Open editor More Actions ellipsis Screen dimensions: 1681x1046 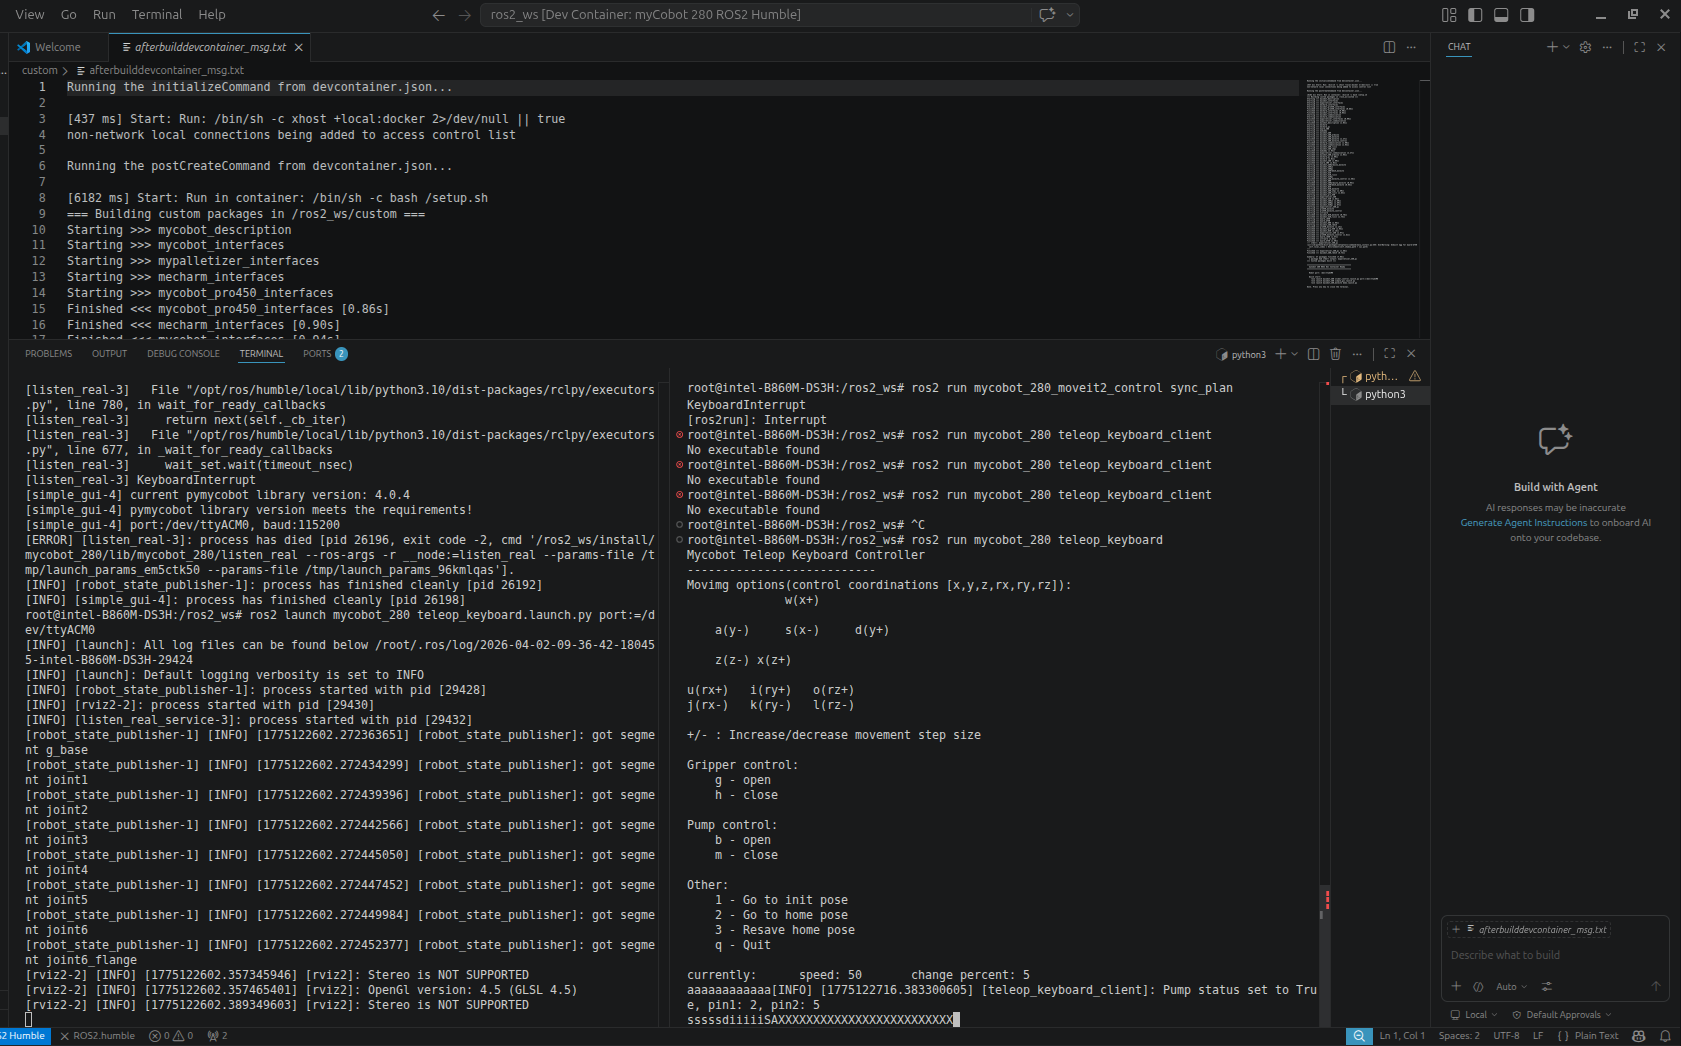1411,47
